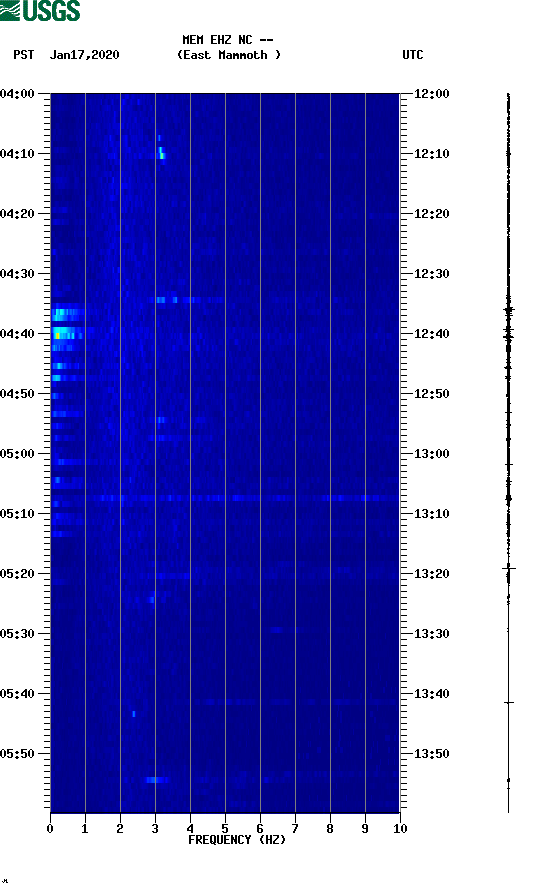Click the '1' frequency axis label
Screen dimensions: 552x892
point(85,829)
